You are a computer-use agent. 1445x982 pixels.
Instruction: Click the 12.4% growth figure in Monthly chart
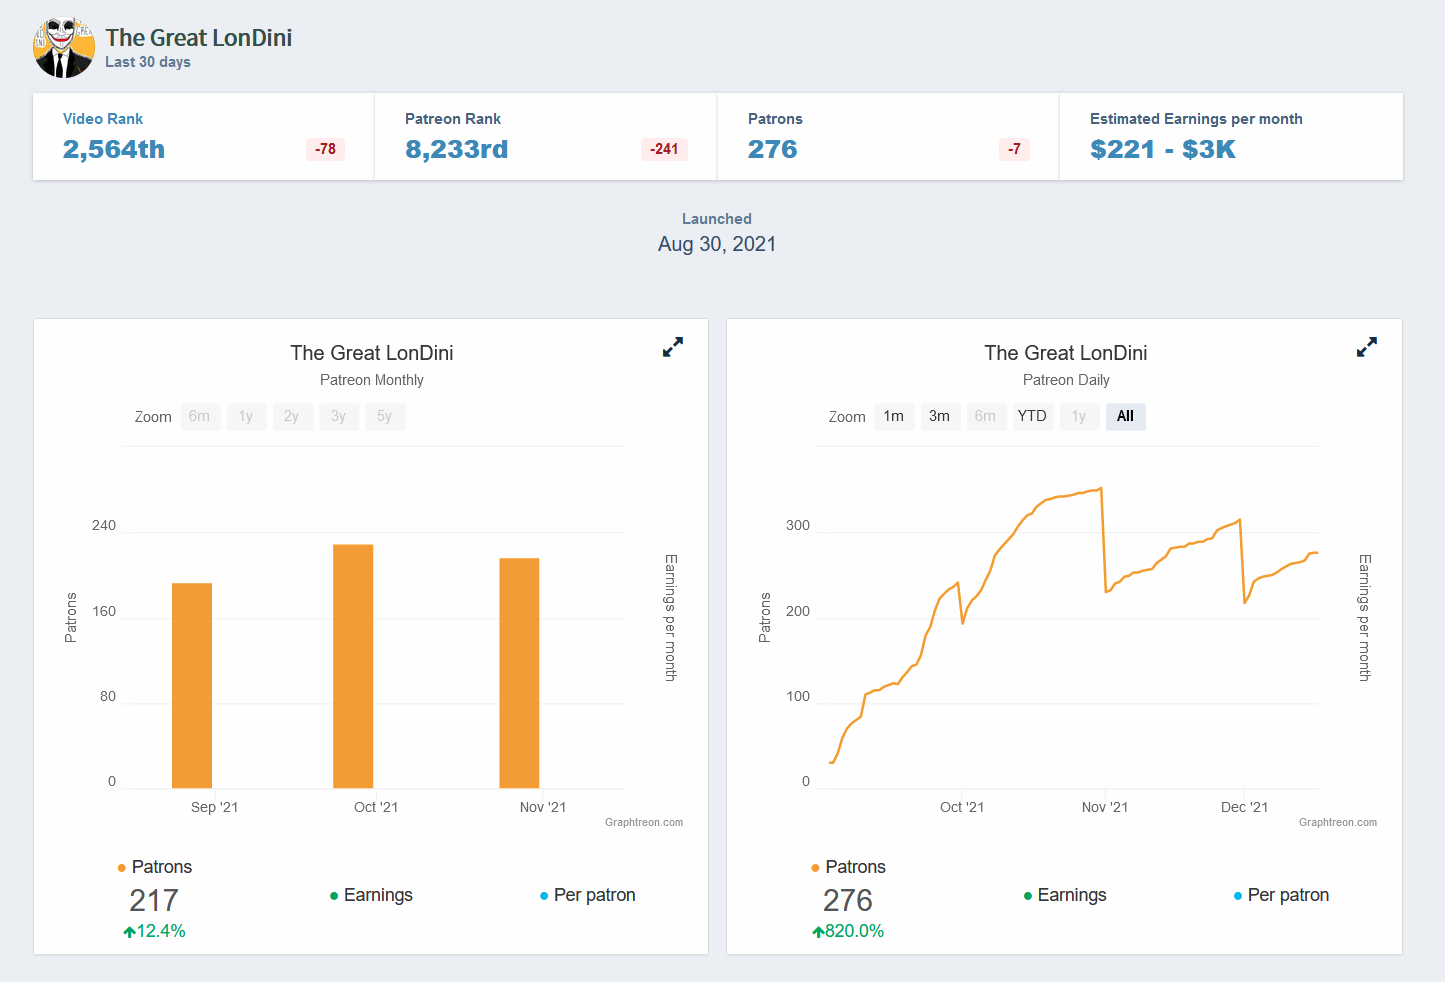click(155, 931)
